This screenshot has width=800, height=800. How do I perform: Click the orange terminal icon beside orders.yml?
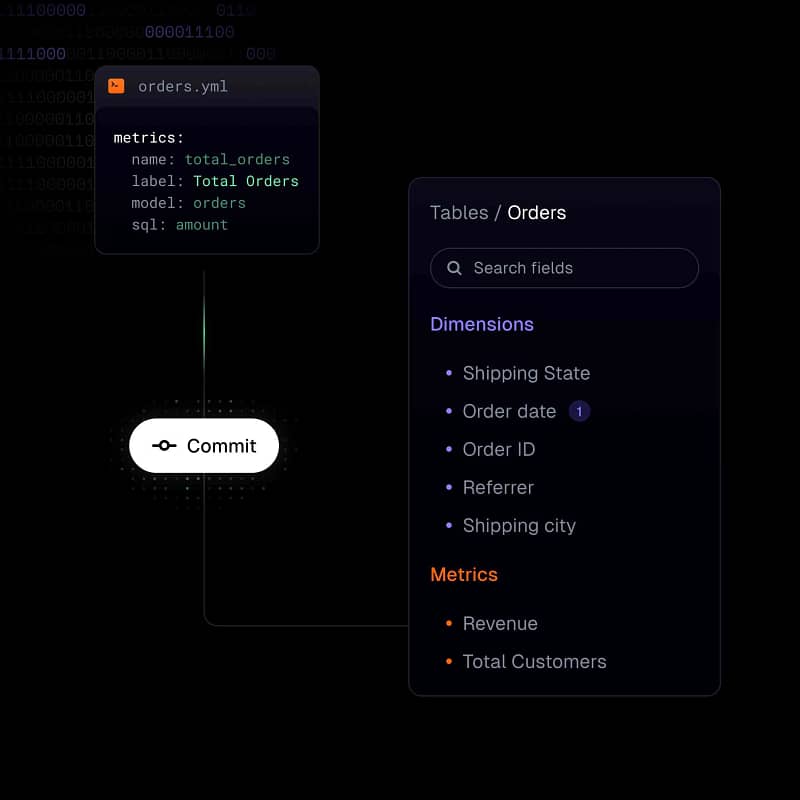[x=116, y=86]
